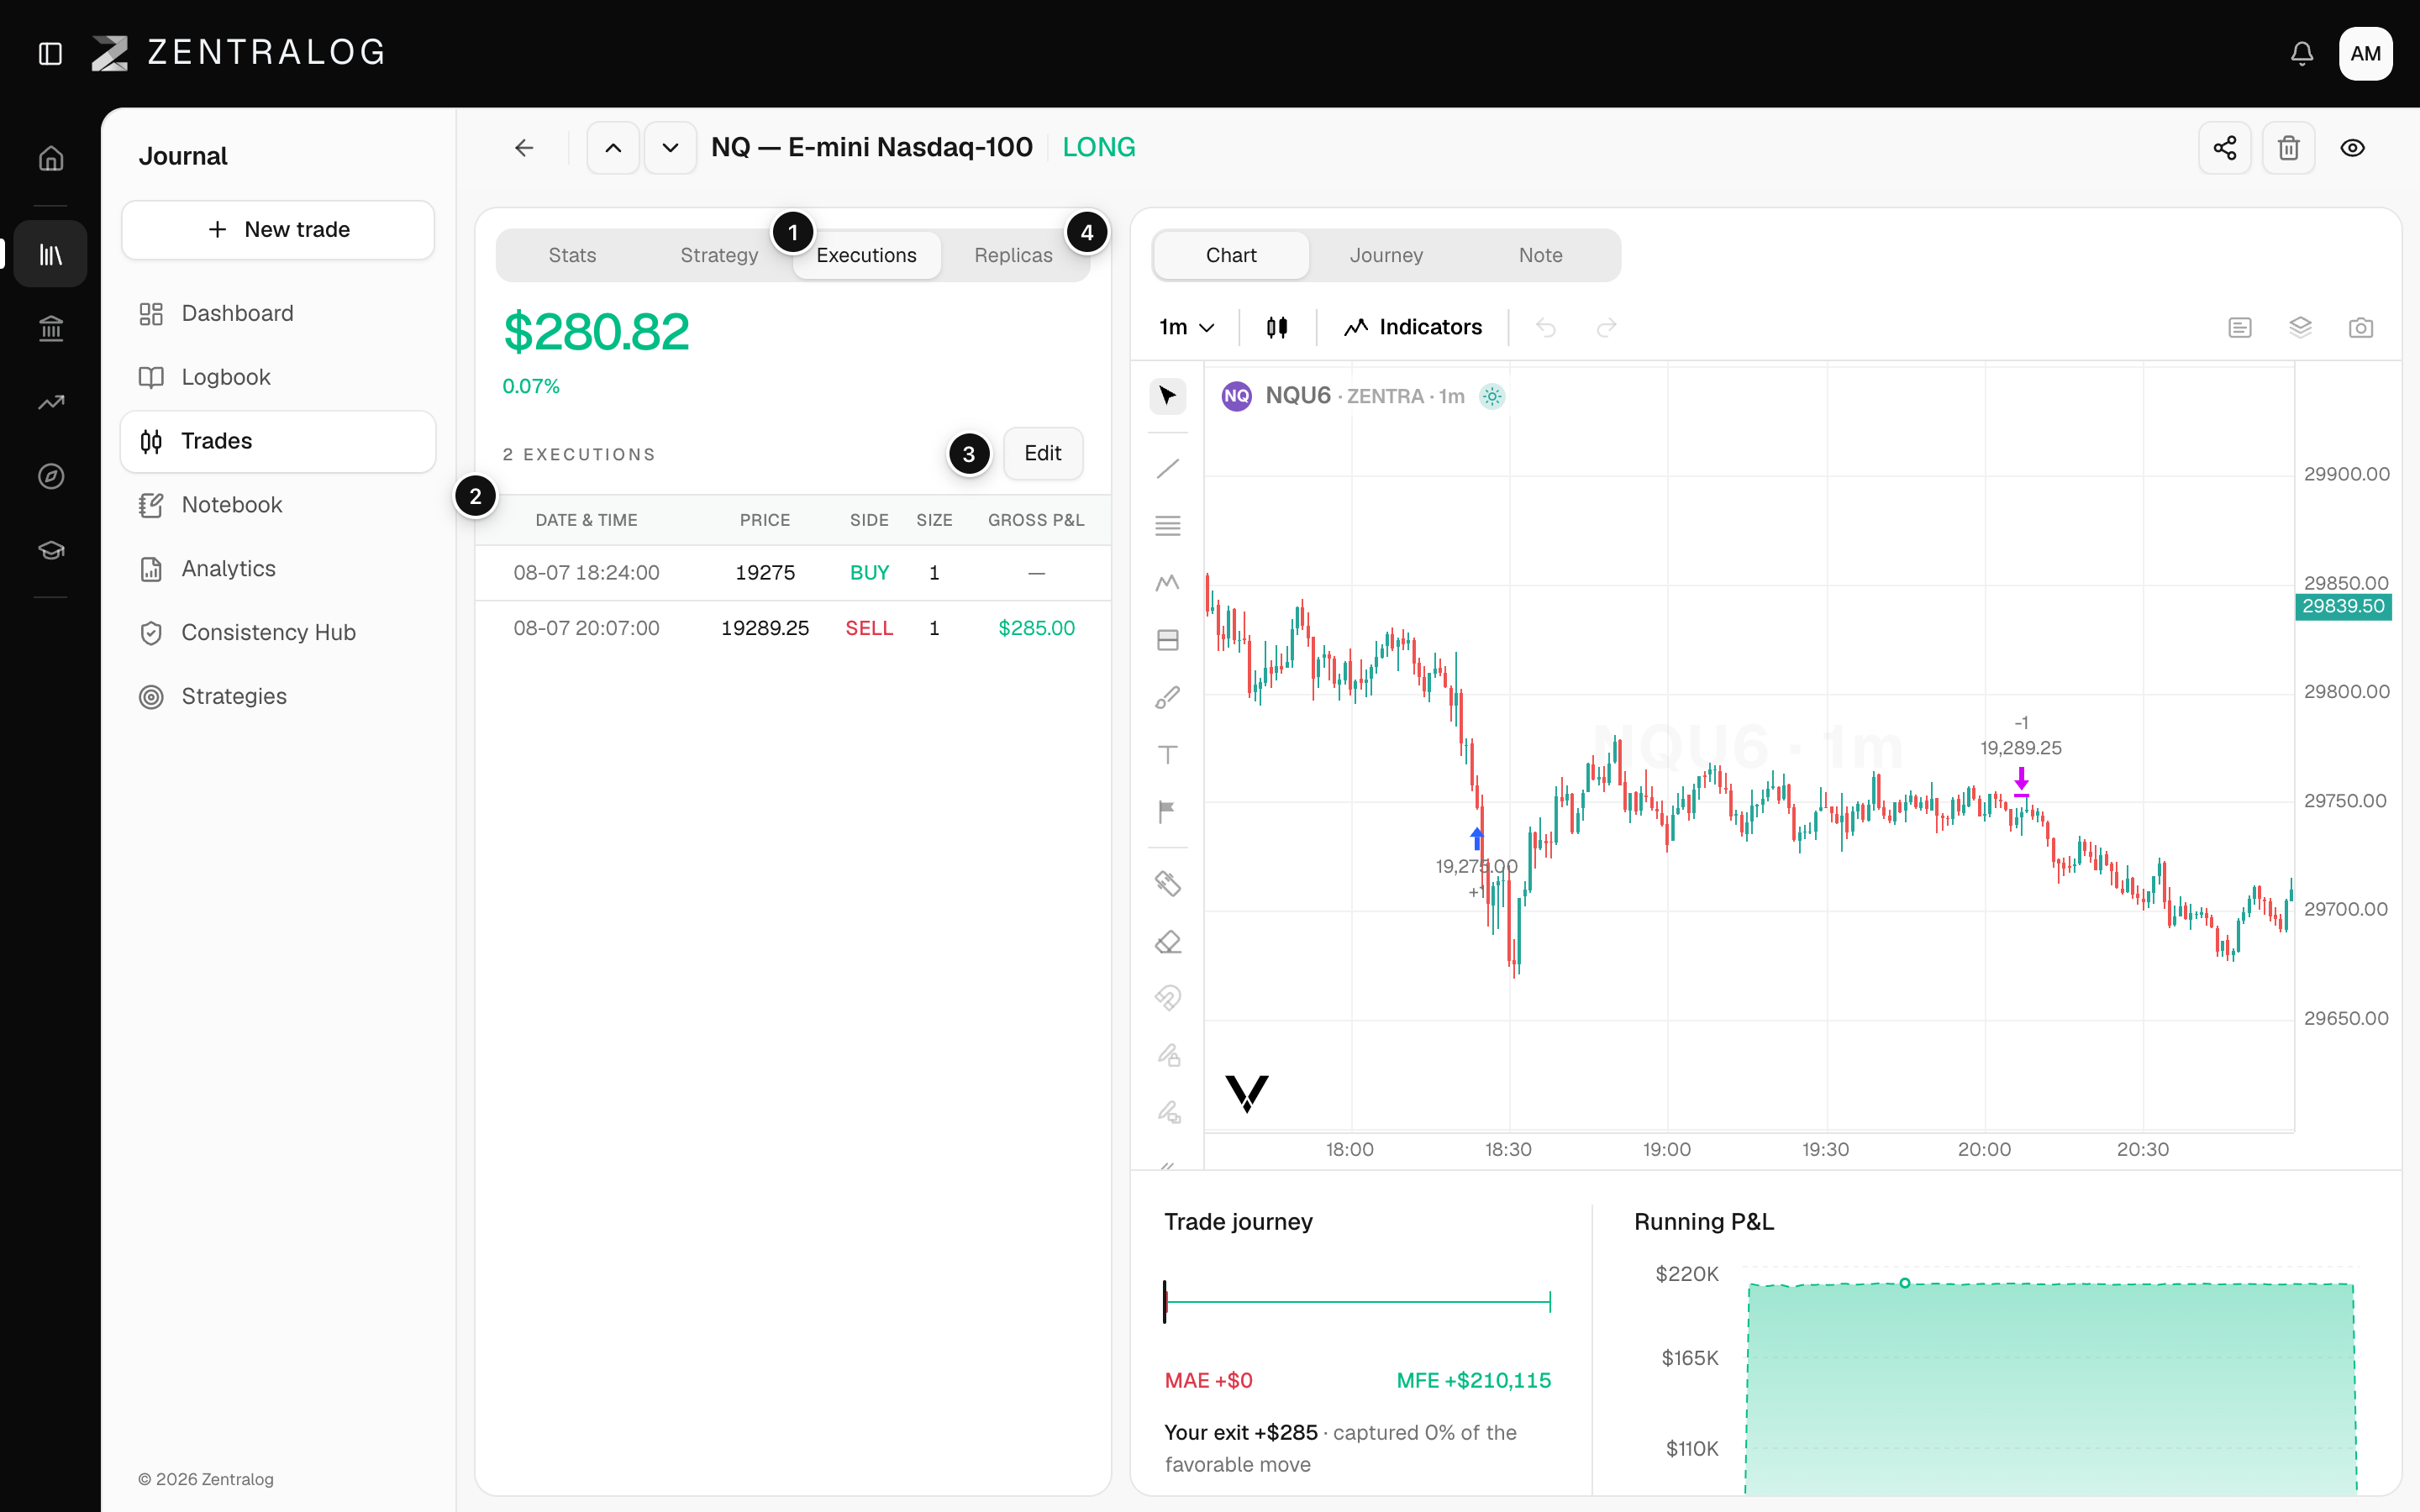The height and width of the screenshot is (1512, 2420).
Task: Create a New trade
Action: point(278,230)
